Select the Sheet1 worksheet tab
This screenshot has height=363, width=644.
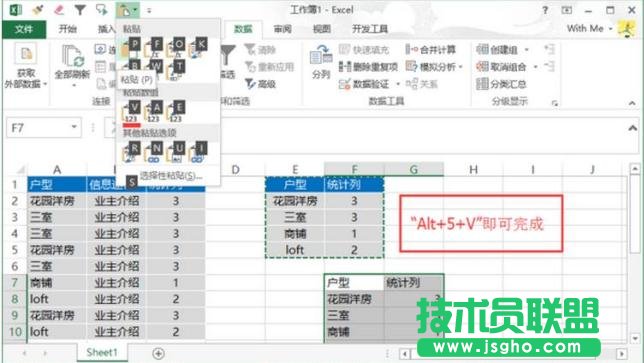coord(102,352)
